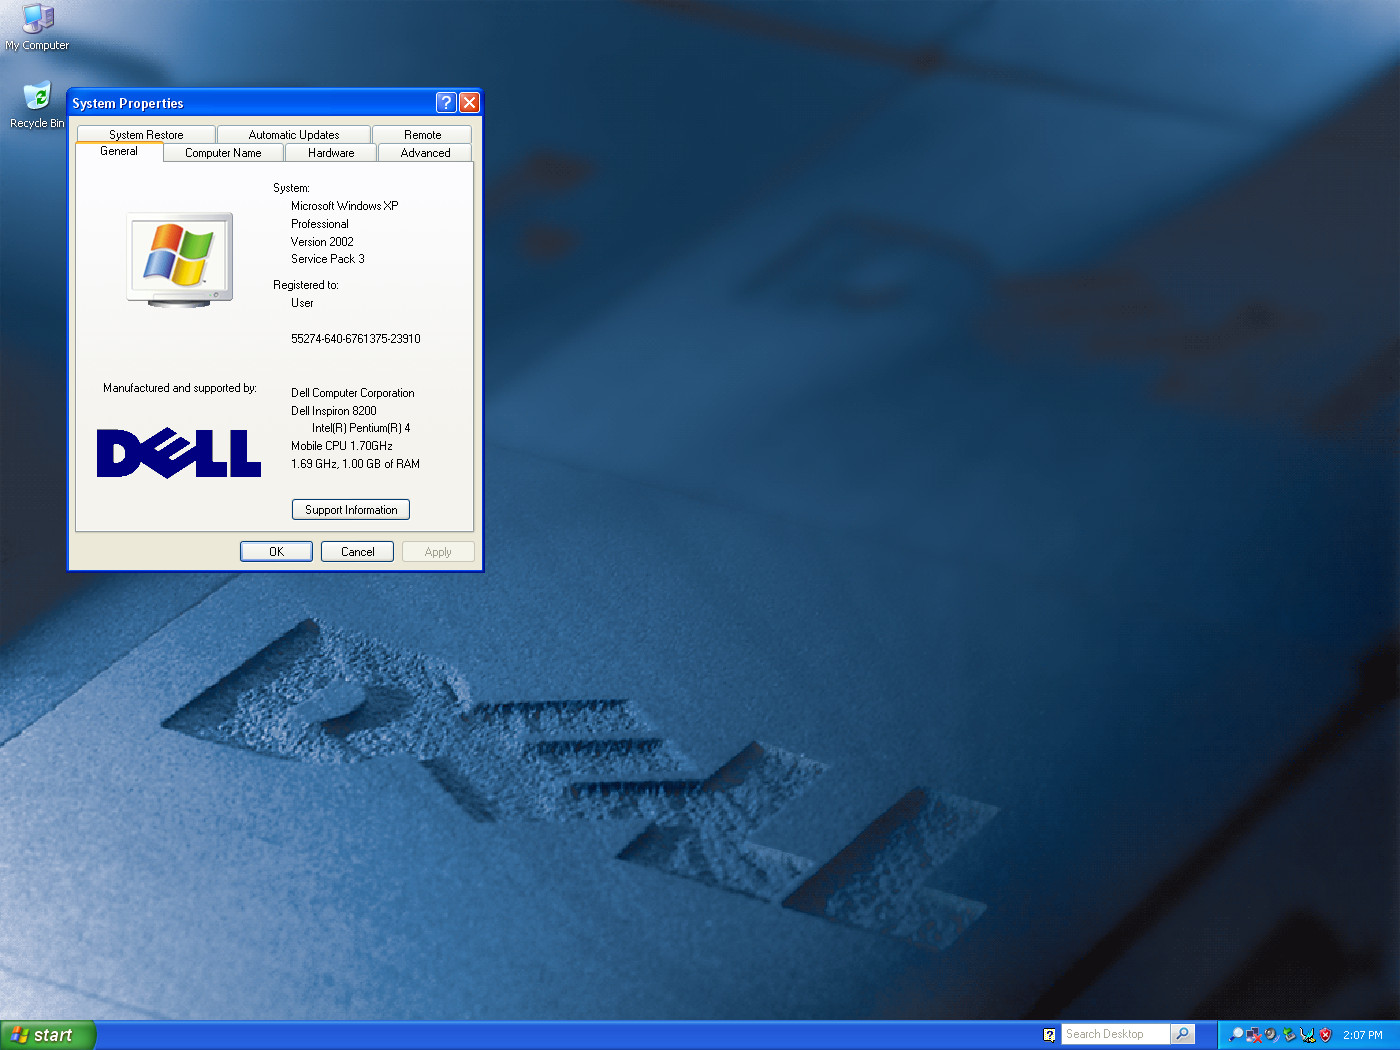Select the product ID 55274-640-6761375-23910 text
This screenshot has width=1400, height=1050.
[356, 339]
